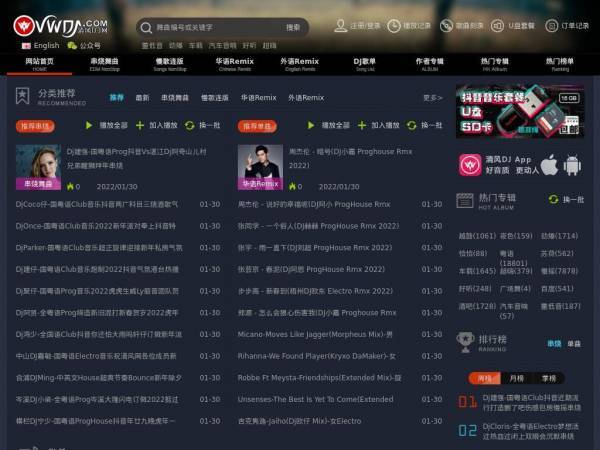Click the magnifier icon in search bar
Viewport: 600px width, 450px height.
[x=146, y=28]
